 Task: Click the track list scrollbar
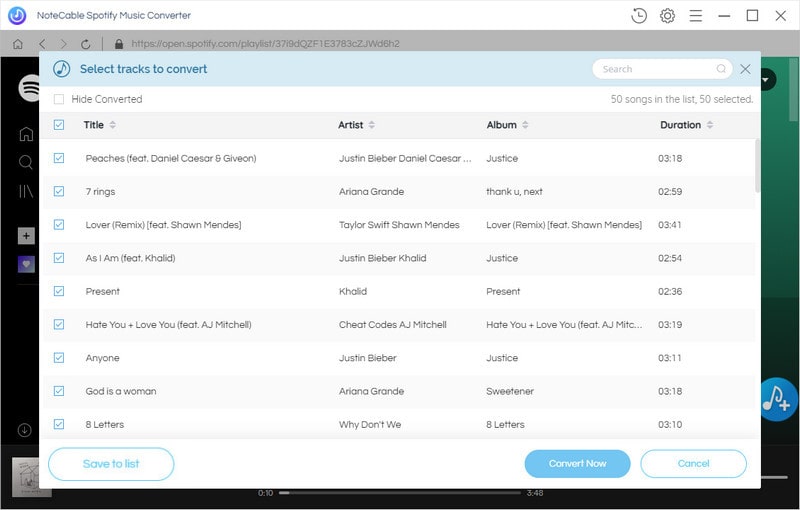[x=758, y=166]
